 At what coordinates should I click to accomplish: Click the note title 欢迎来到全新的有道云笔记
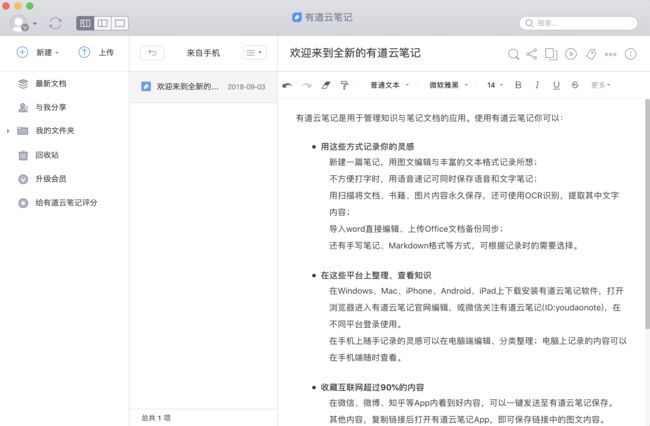click(355, 53)
